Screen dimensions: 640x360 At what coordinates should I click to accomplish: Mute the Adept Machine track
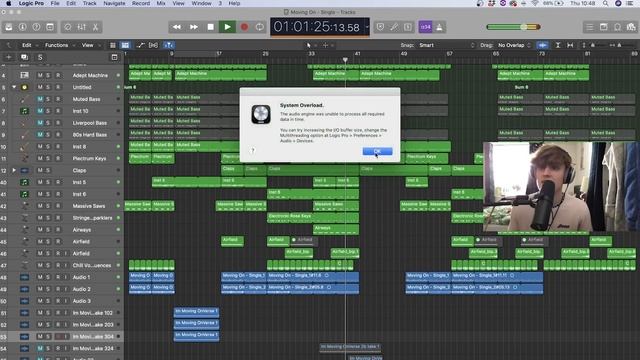[40, 75]
